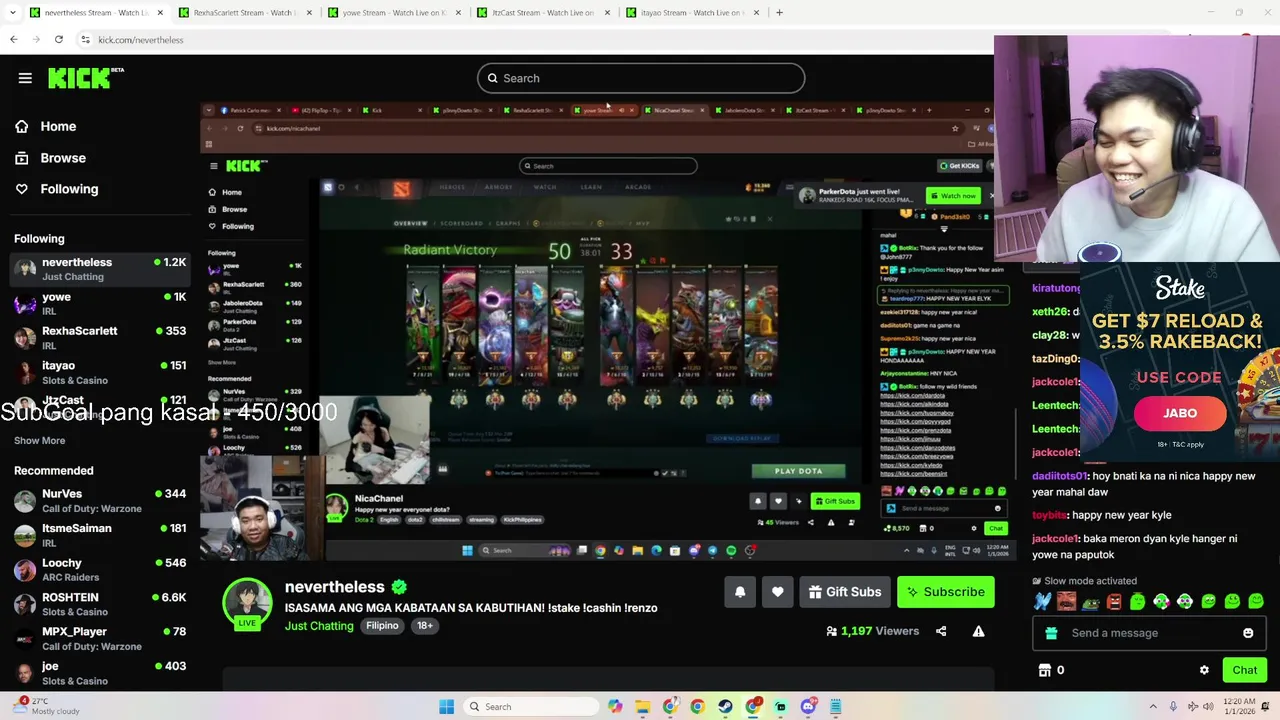Click the Kick search field

coord(640,78)
